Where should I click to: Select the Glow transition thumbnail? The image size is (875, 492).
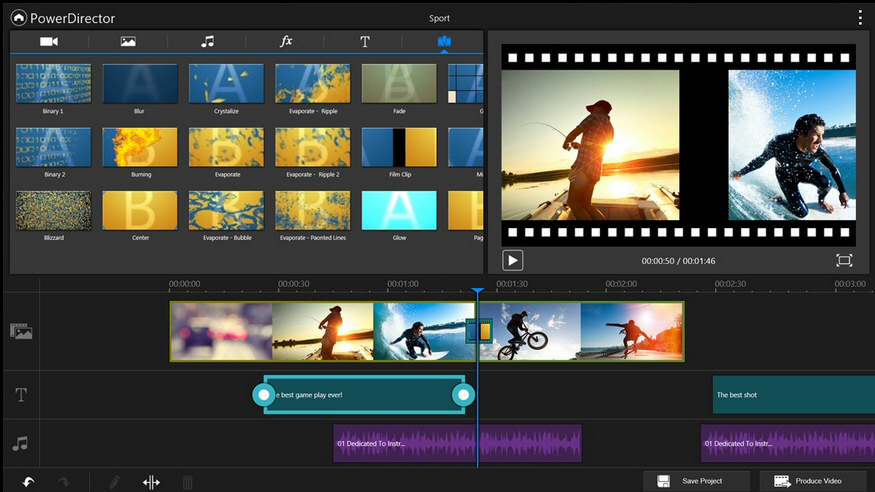[398, 210]
